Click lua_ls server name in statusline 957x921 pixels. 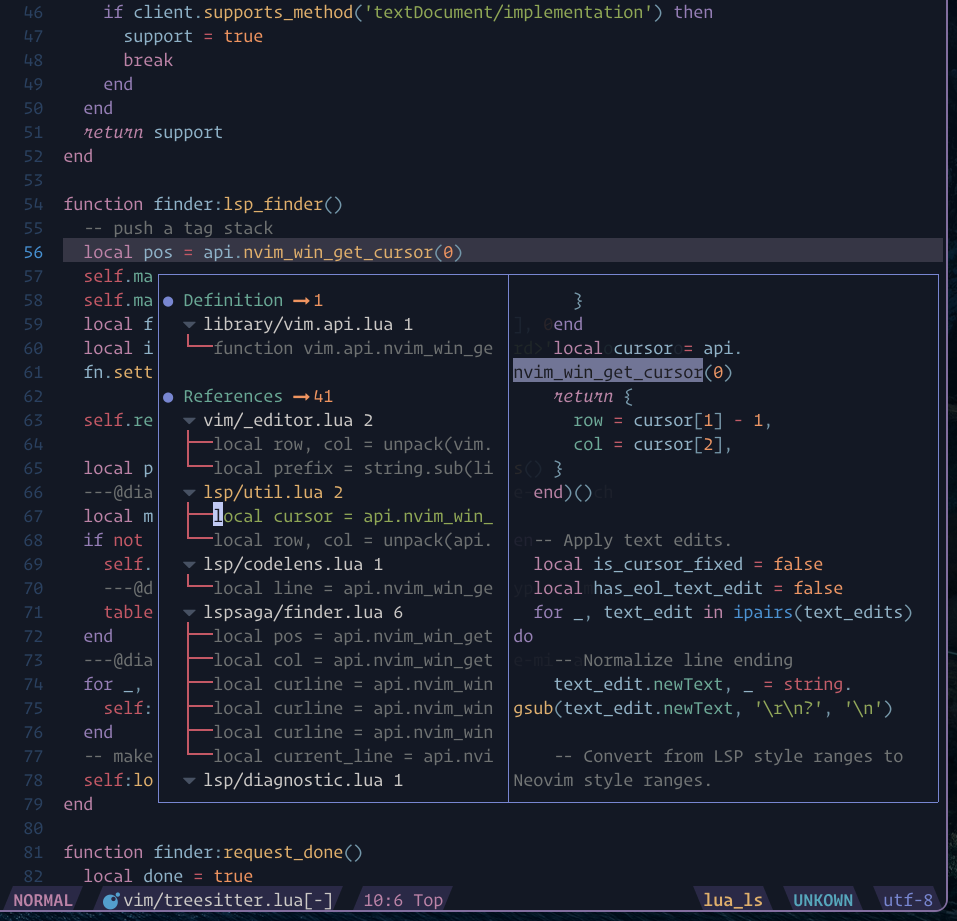point(733,900)
